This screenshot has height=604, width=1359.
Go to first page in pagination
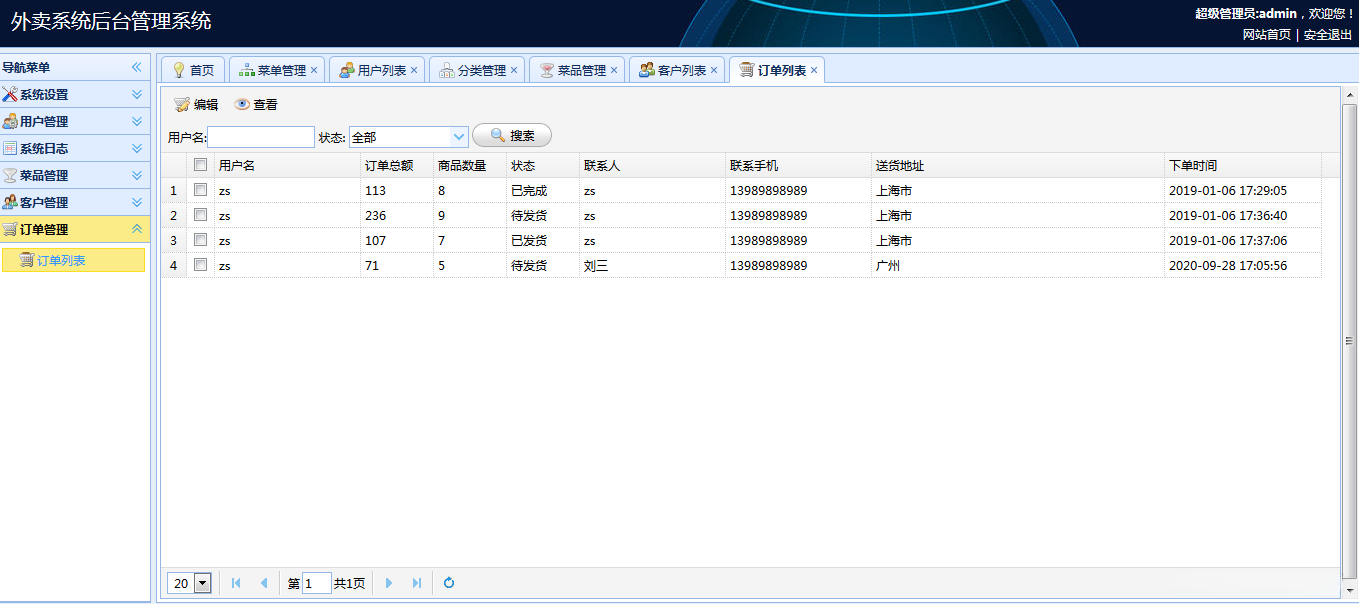pyautogui.click(x=236, y=583)
